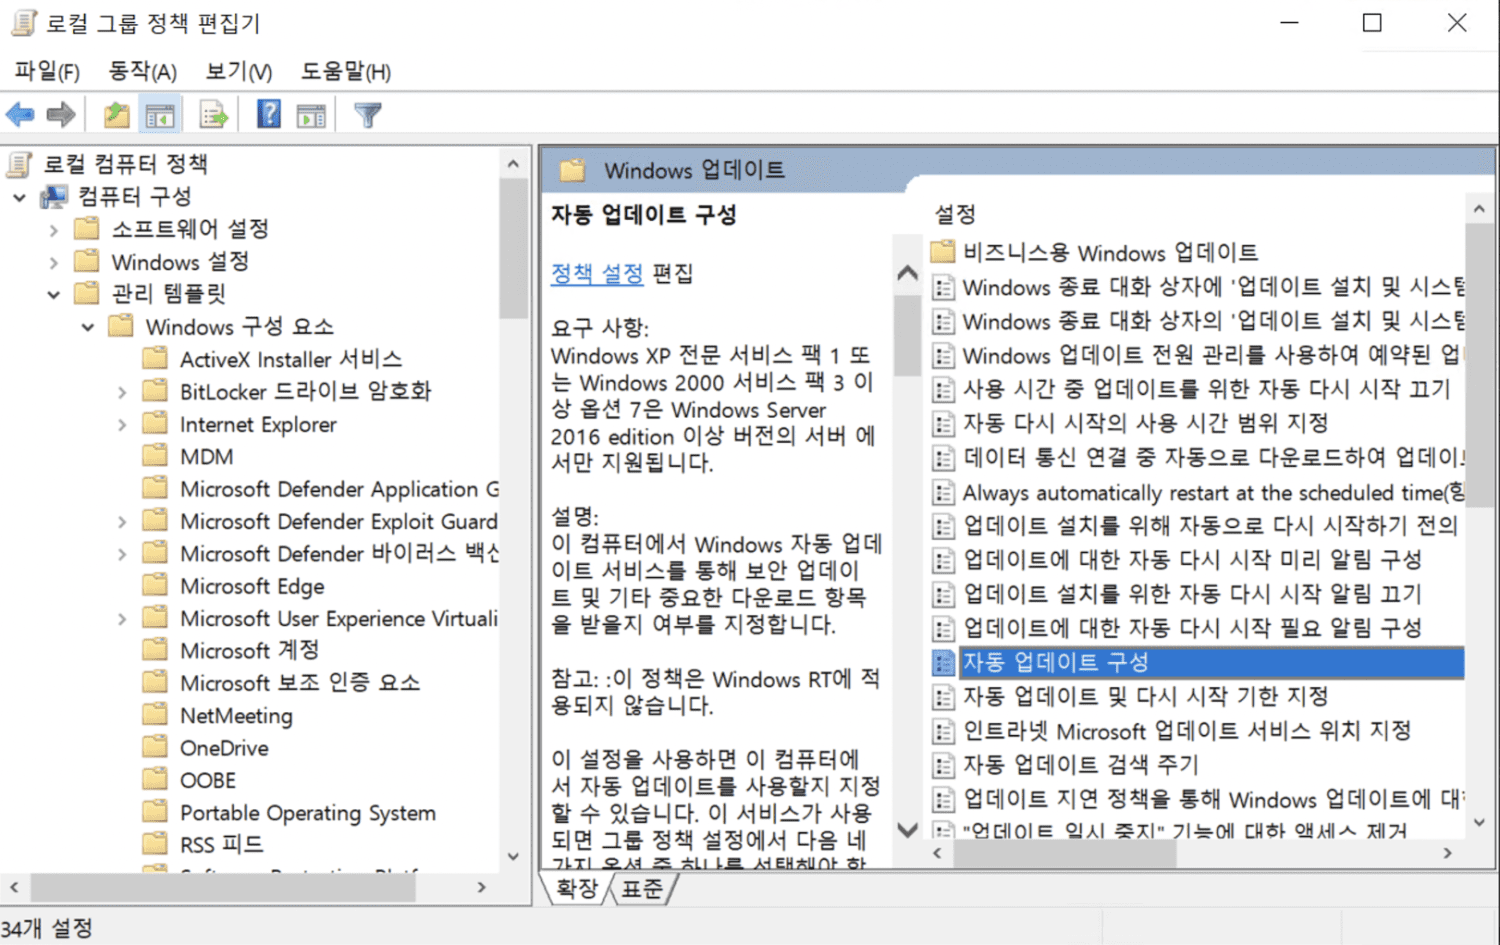1500x945 pixels.
Task: Click policy icon beside 자동 업데이트 검색 주기
Action: 942,766
